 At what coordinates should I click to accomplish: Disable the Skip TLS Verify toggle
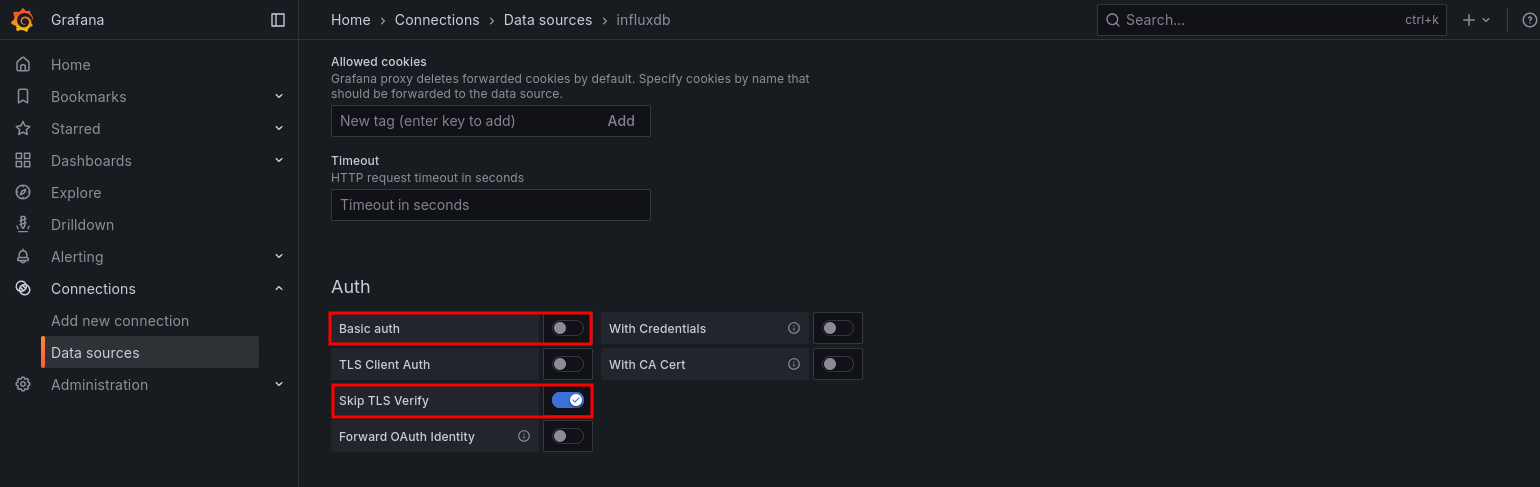pos(567,400)
